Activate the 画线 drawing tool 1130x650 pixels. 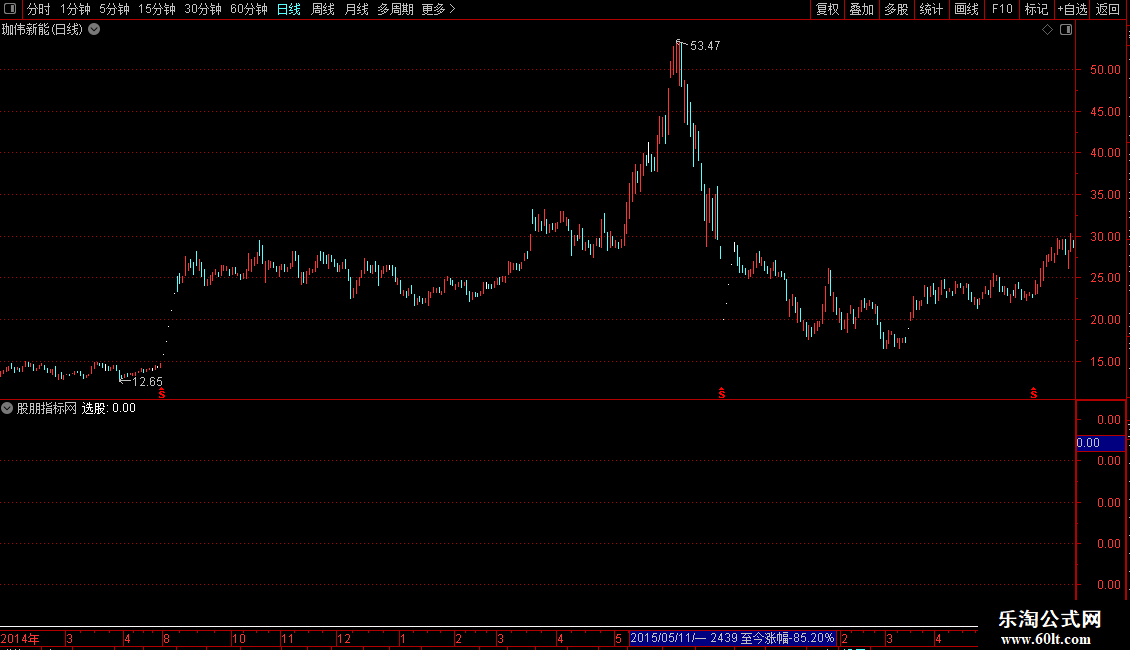coord(966,9)
